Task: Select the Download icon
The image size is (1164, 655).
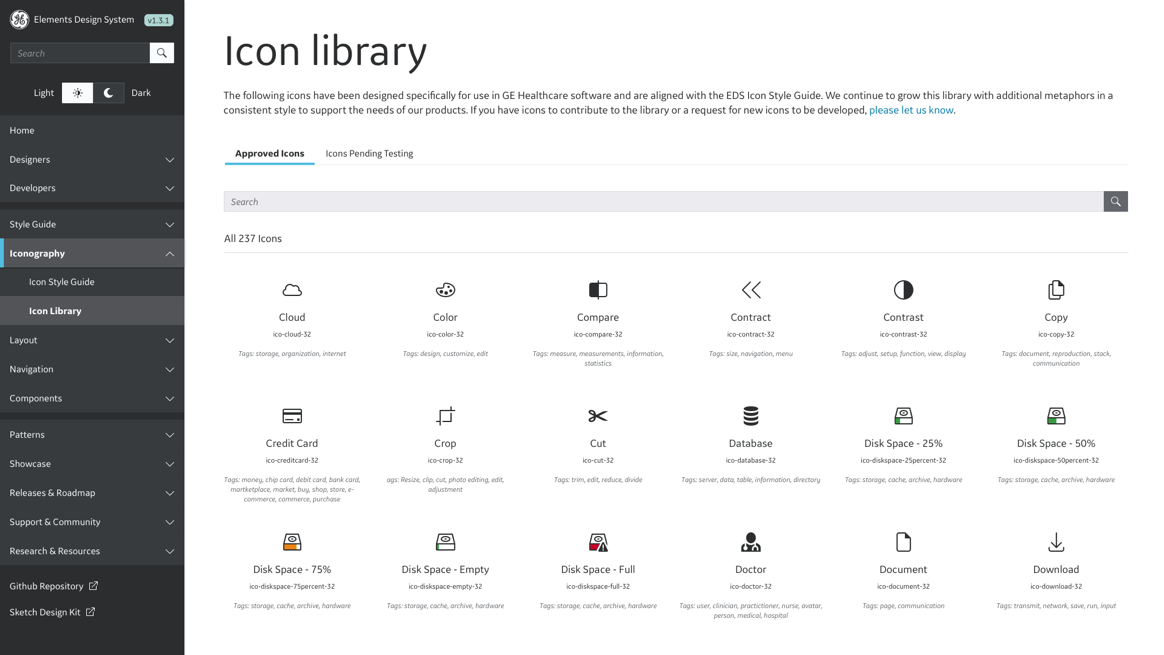Action: 1056,542
